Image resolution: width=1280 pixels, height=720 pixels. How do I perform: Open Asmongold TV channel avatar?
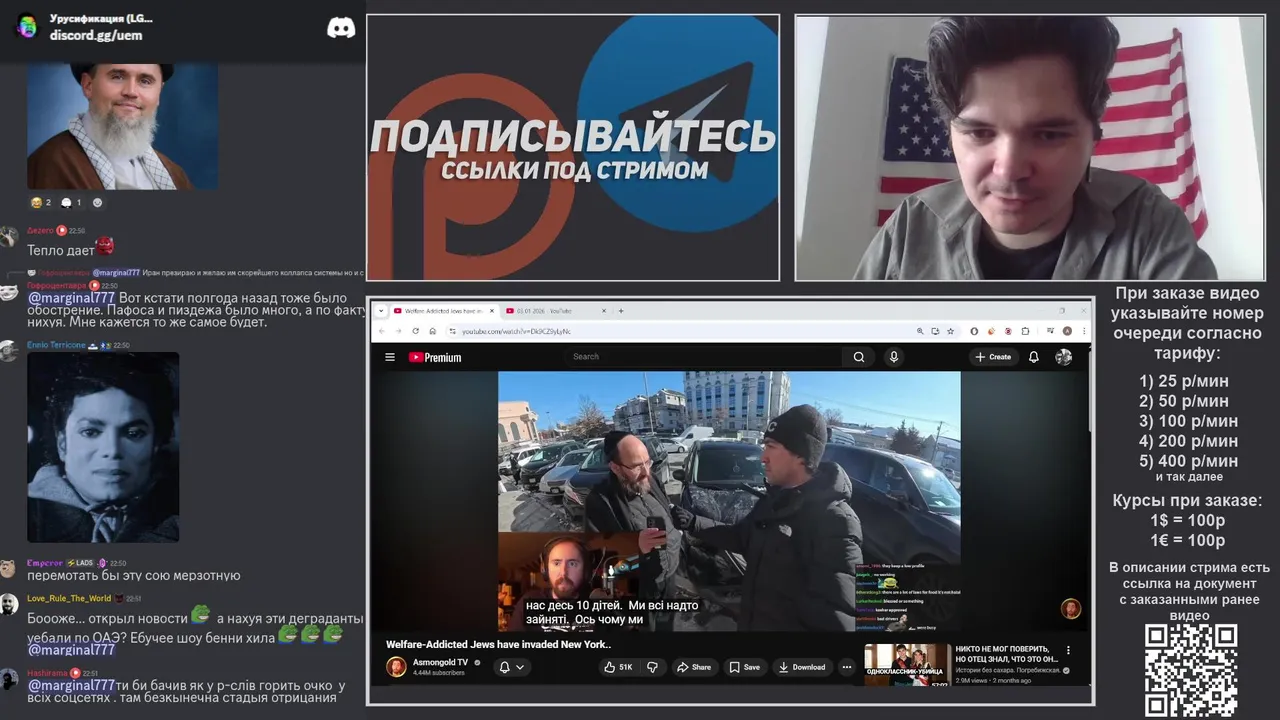pos(397,667)
